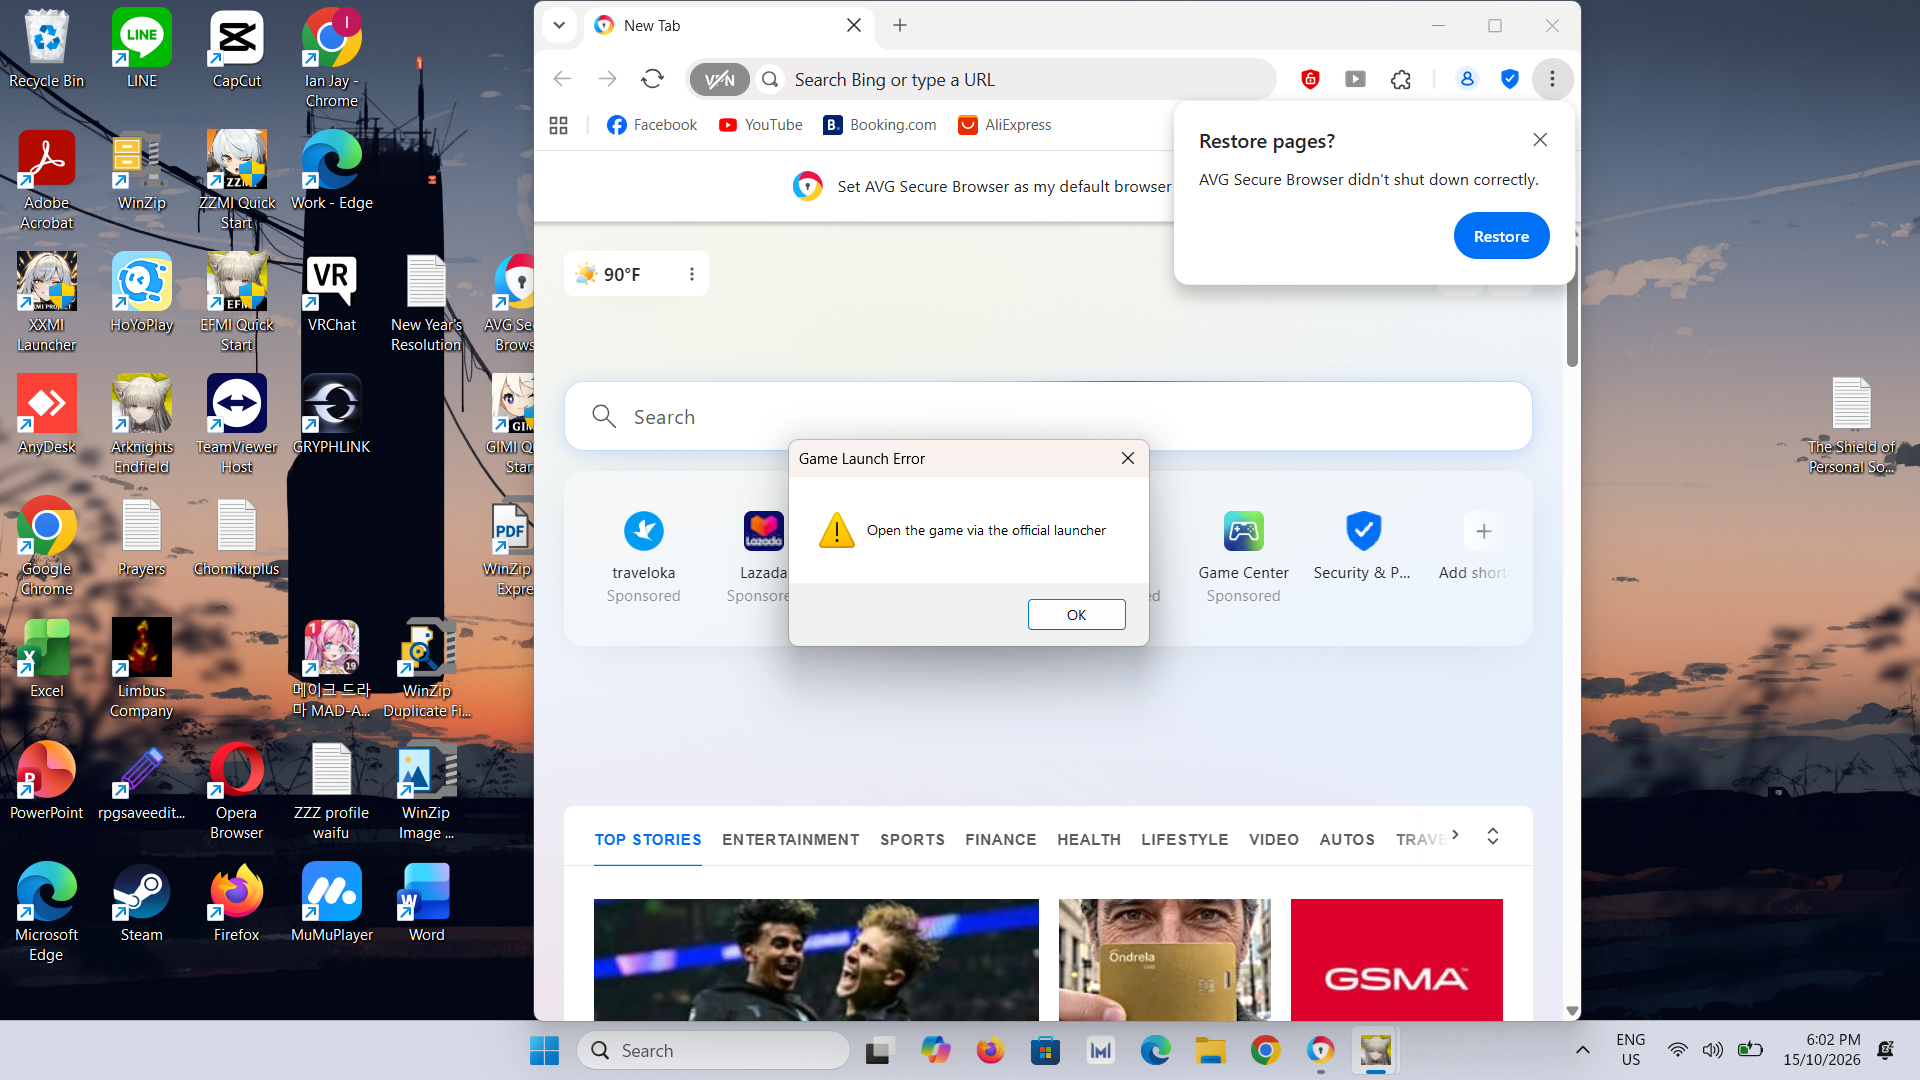The height and width of the screenshot is (1080, 1920).
Task: Select the FINANCE news tab
Action: [x=1000, y=840]
